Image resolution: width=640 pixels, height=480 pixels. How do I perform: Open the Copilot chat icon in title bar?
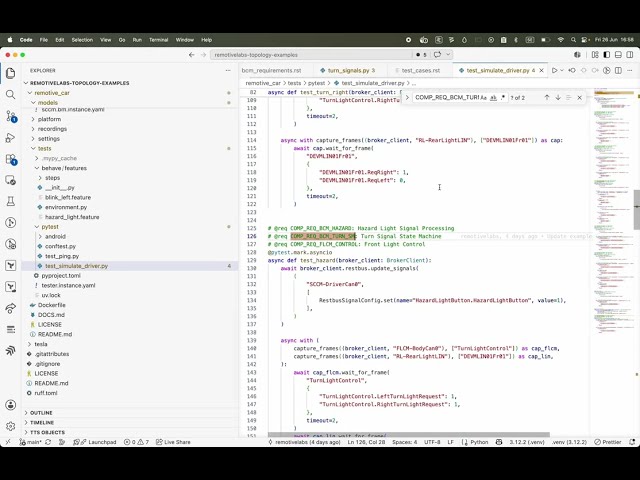pyautogui.click(x=437, y=55)
